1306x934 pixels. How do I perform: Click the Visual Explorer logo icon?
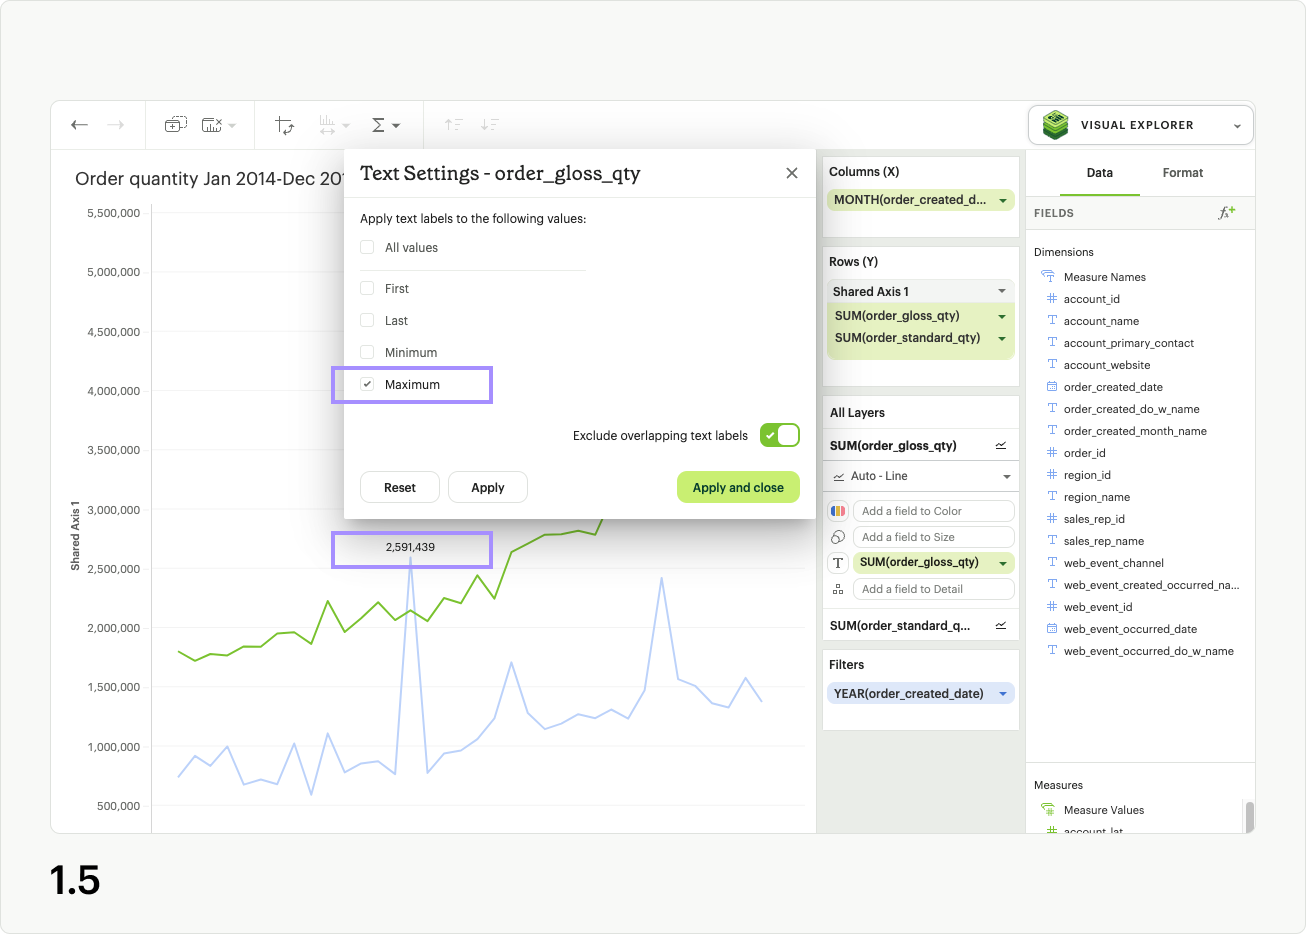coord(1055,125)
